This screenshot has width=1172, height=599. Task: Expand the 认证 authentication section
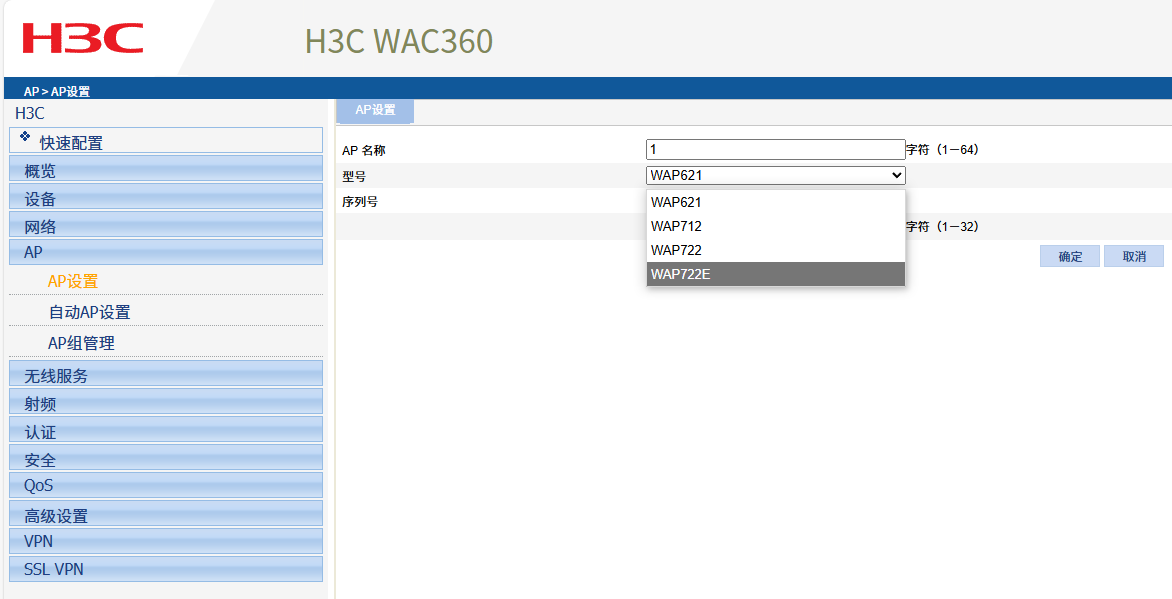click(166, 430)
